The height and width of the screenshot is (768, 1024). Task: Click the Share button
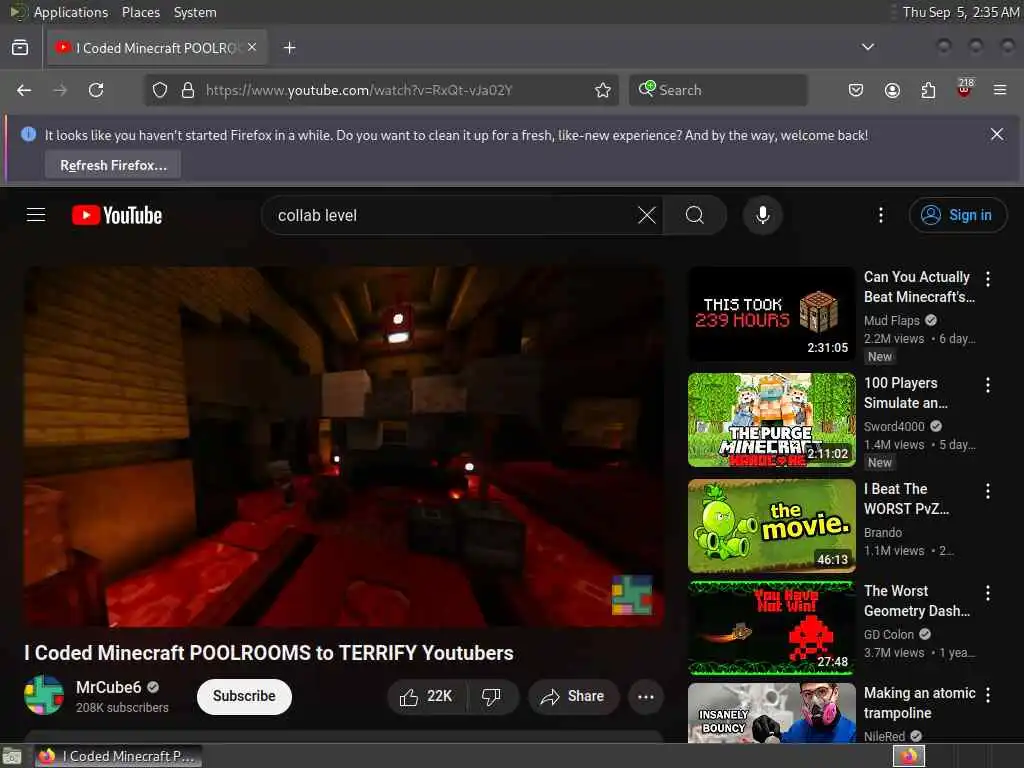[x=573, y=697]
